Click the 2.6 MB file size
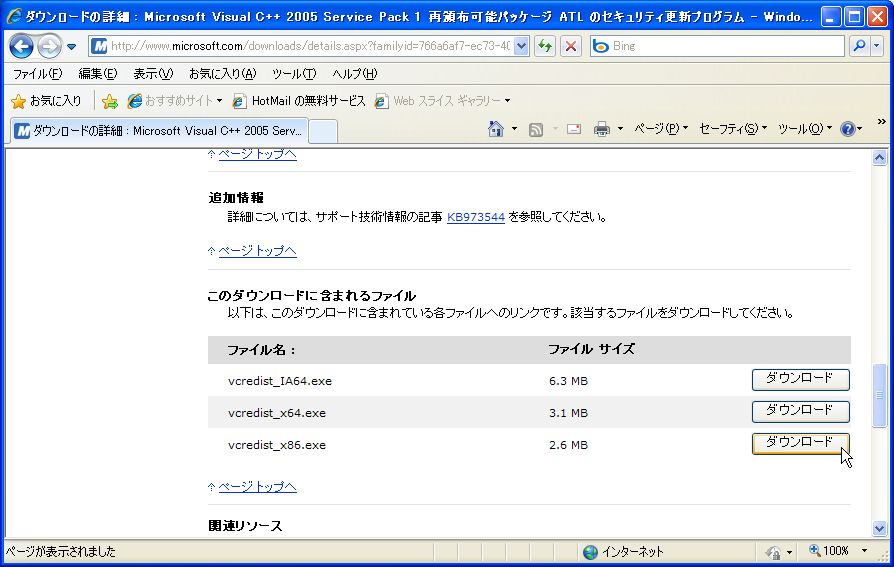894x567 pixels. [x=568, y=445]
